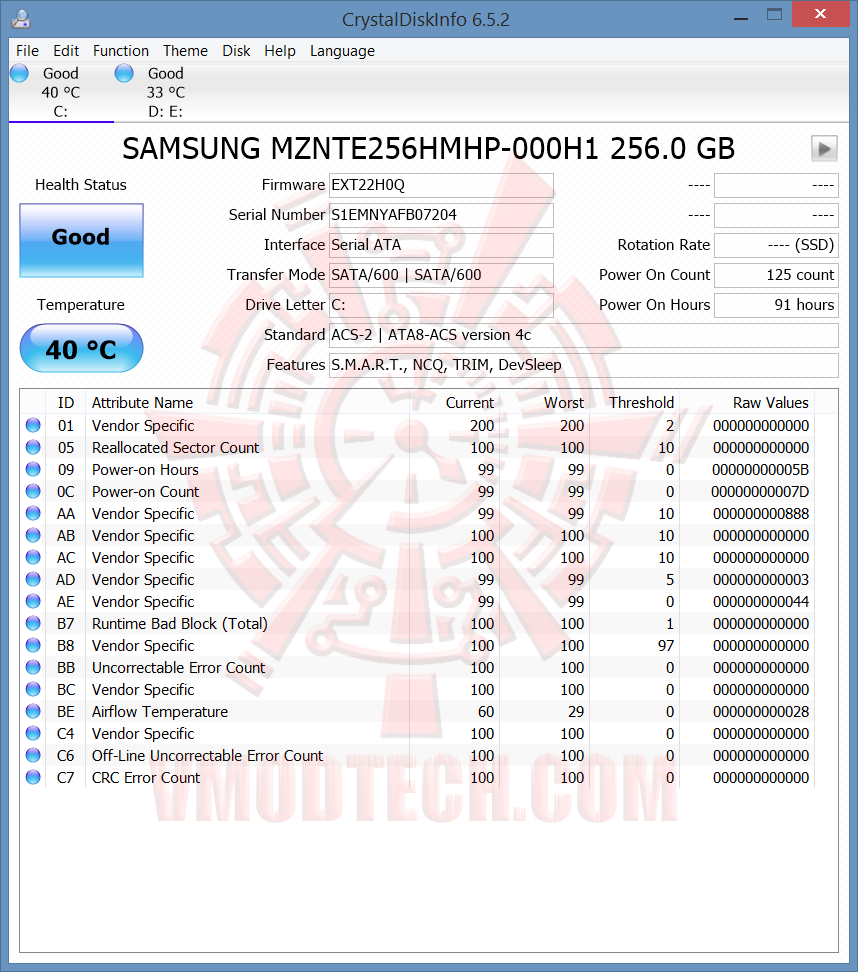Viewport: 858px width, 972px height.
Task: Click status orb for Uncorrectable Error Count row
Action: tap(33, 667)
